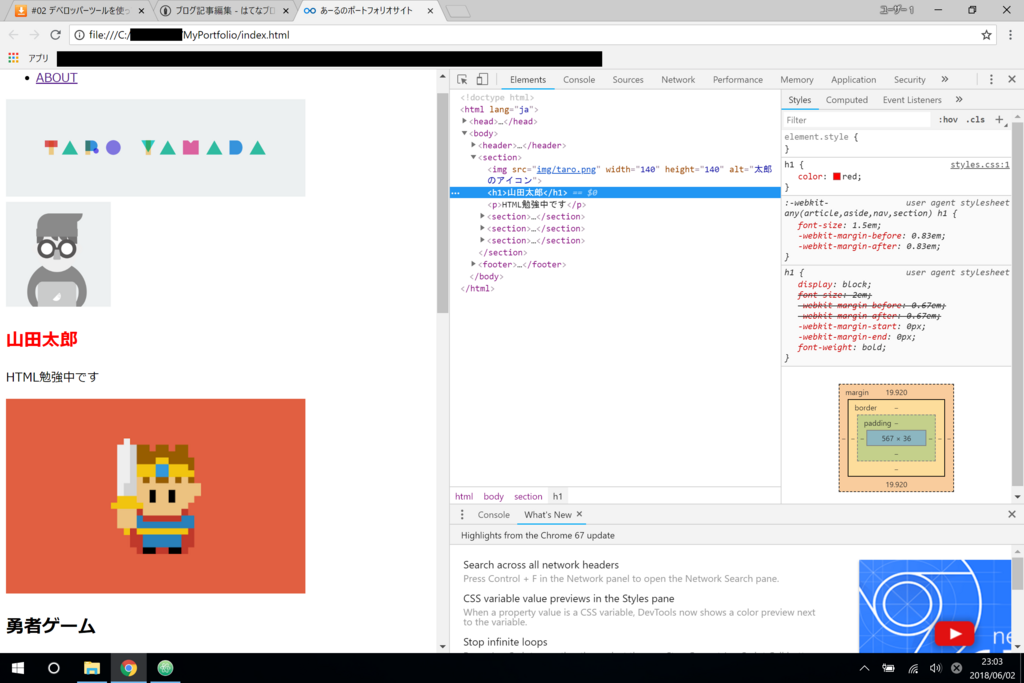Select html in the breadcrumb trail

point(464,496)
